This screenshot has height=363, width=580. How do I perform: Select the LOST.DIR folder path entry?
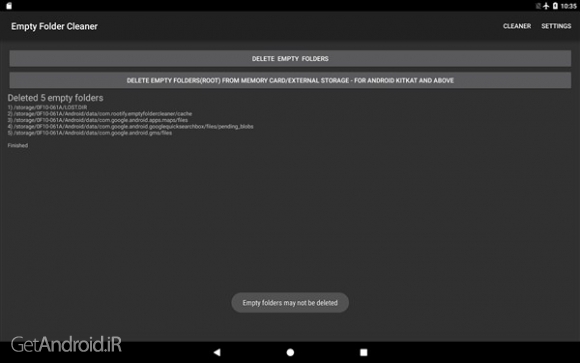[x=47, y=107]
